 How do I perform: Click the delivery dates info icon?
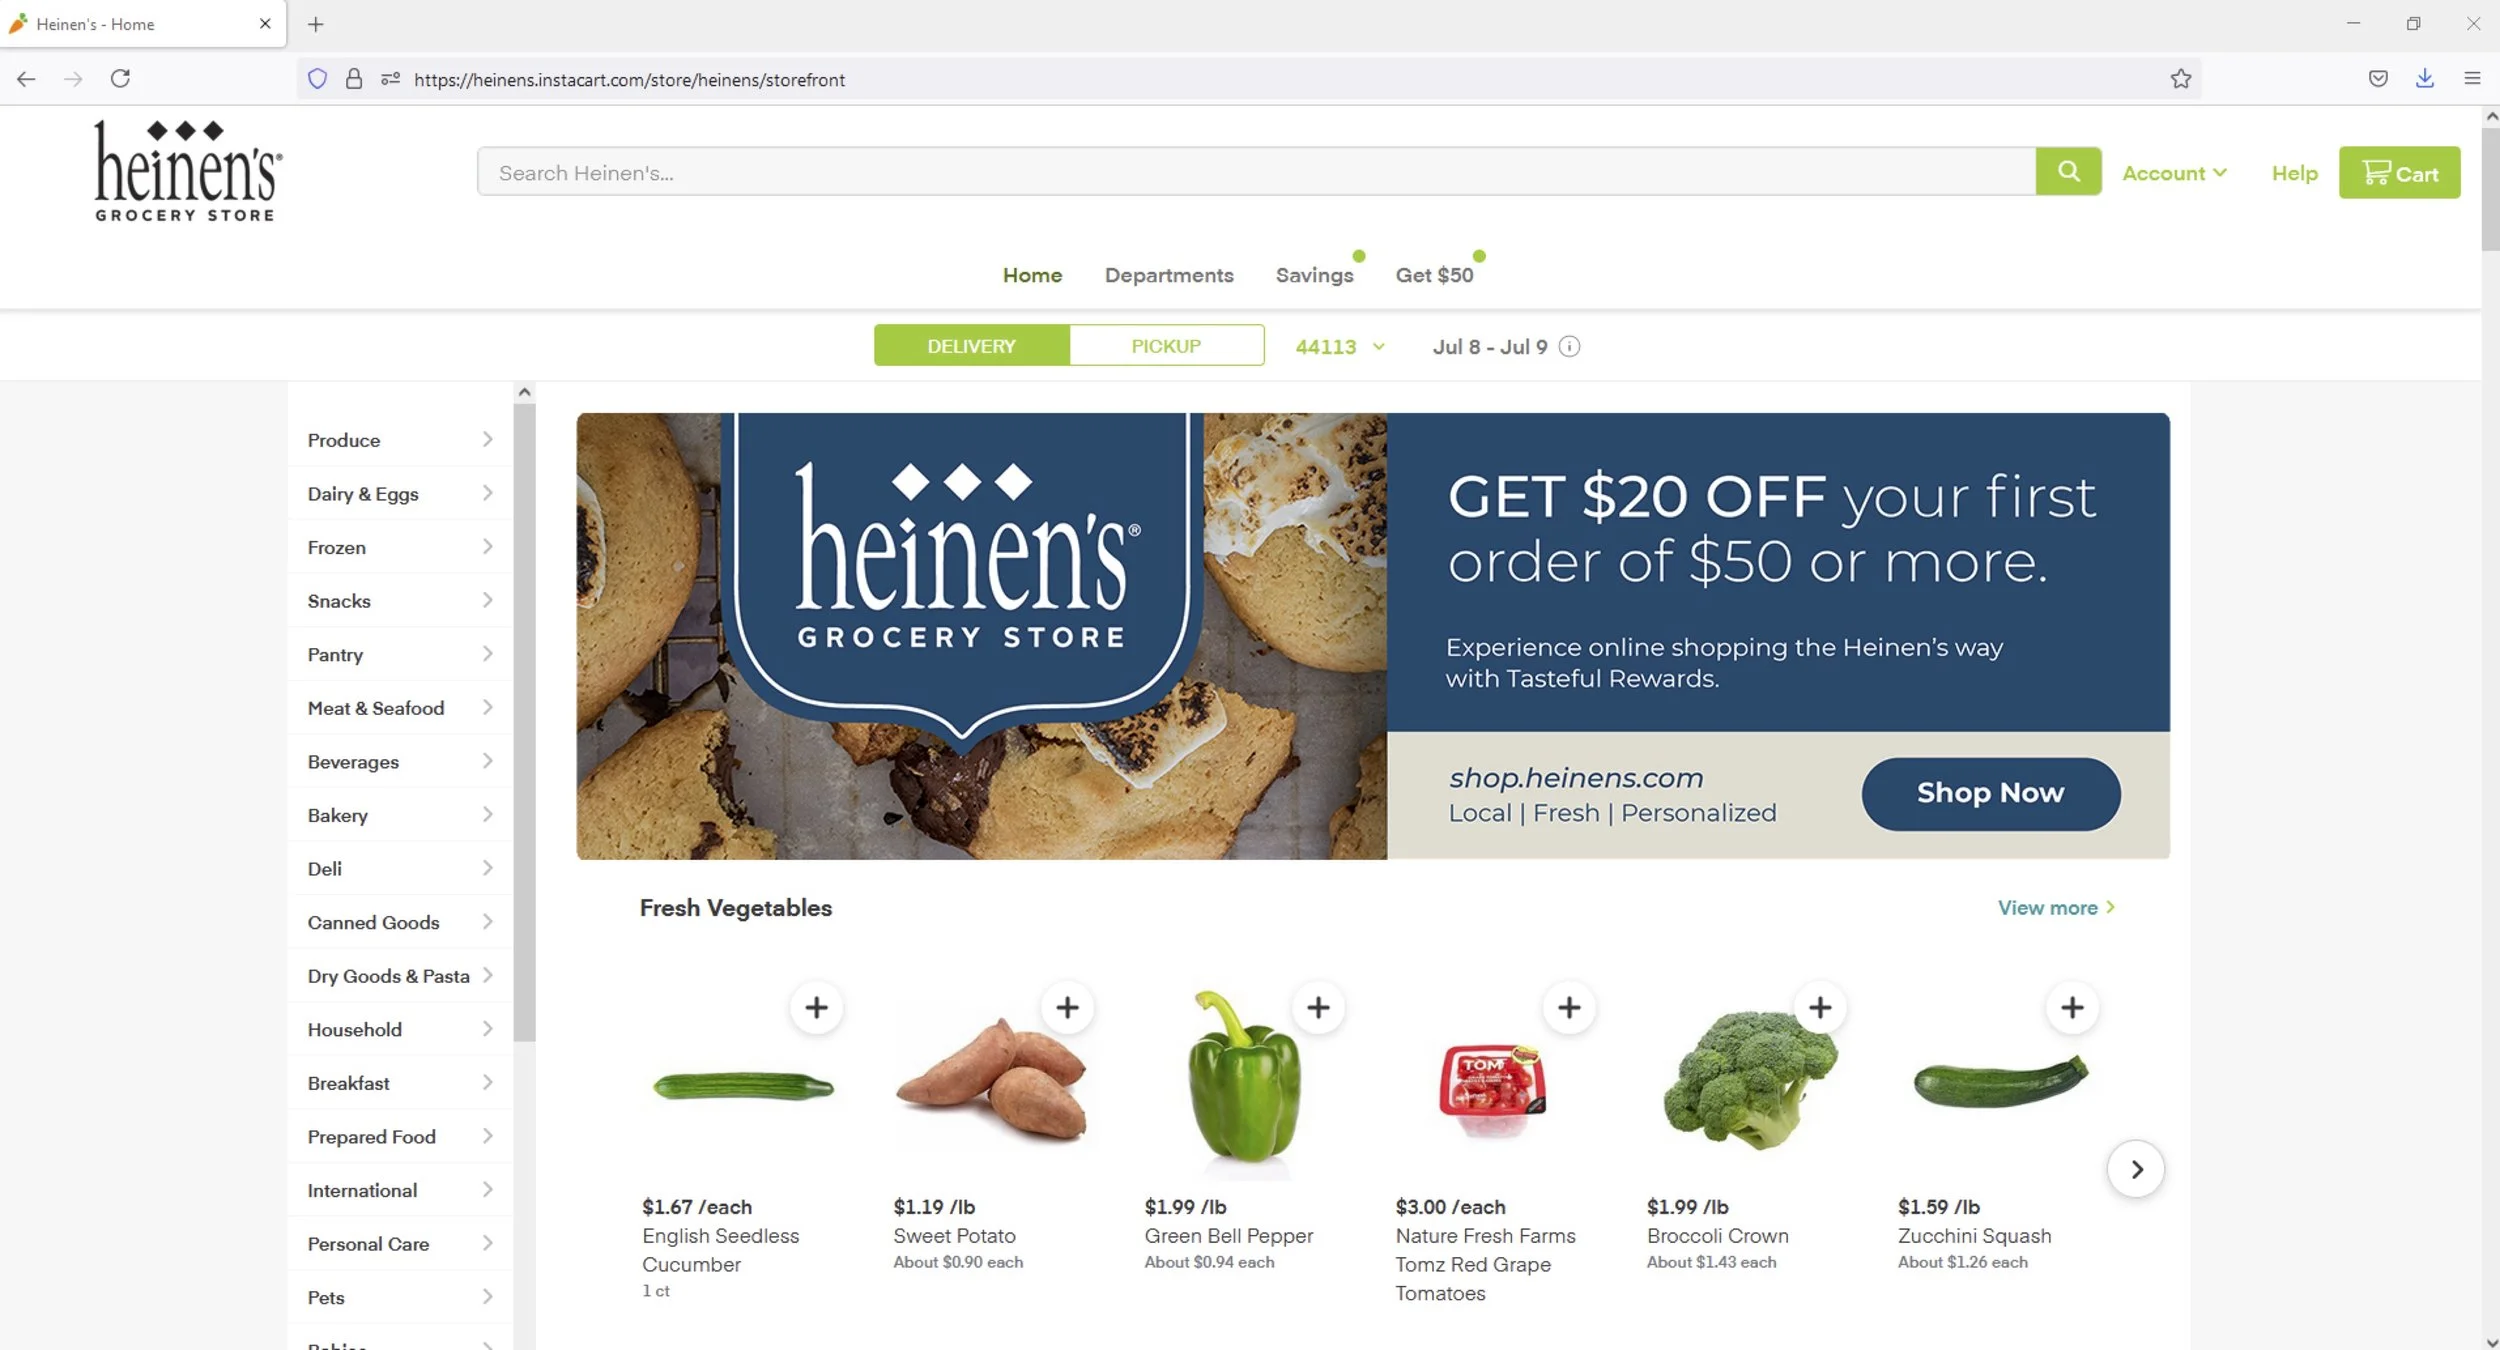tap(1569, 347)
